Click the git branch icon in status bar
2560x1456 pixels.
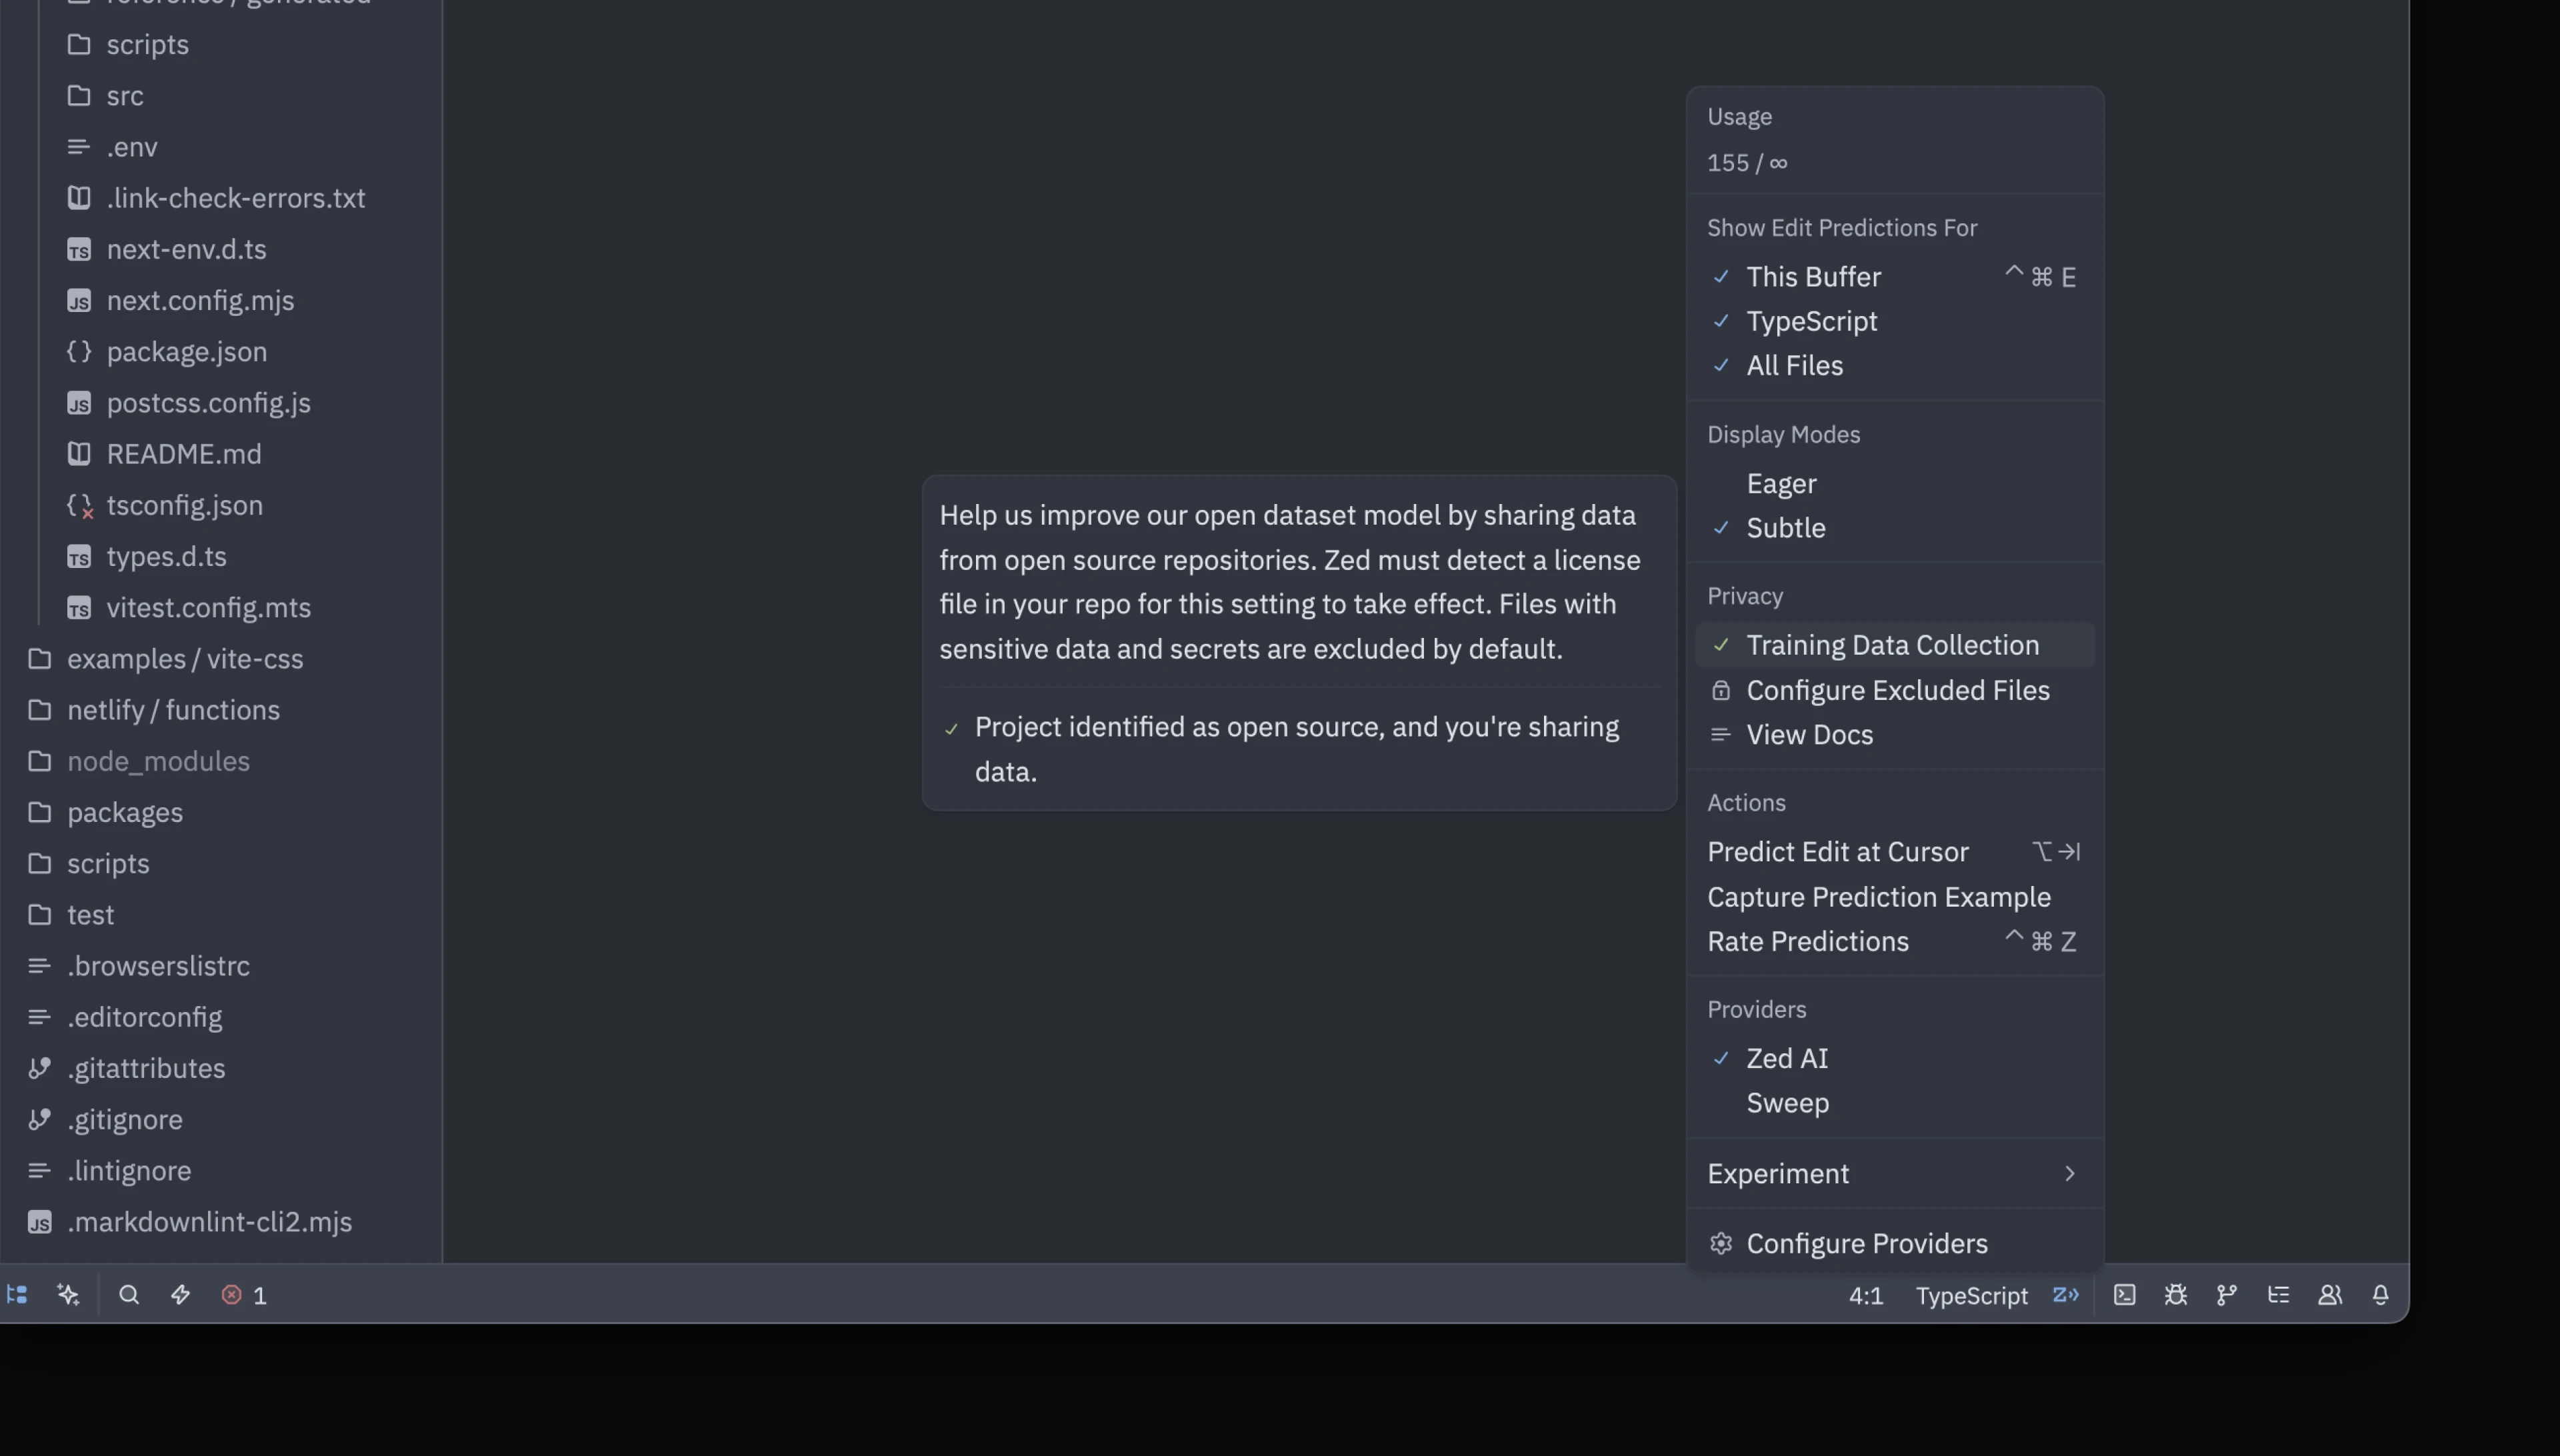2226,1295
